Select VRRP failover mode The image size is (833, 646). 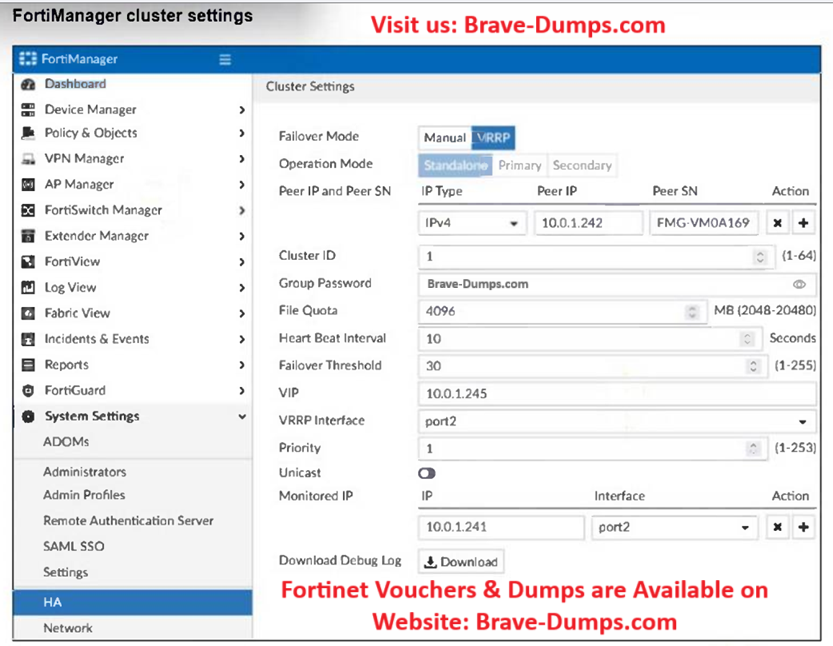495,138
